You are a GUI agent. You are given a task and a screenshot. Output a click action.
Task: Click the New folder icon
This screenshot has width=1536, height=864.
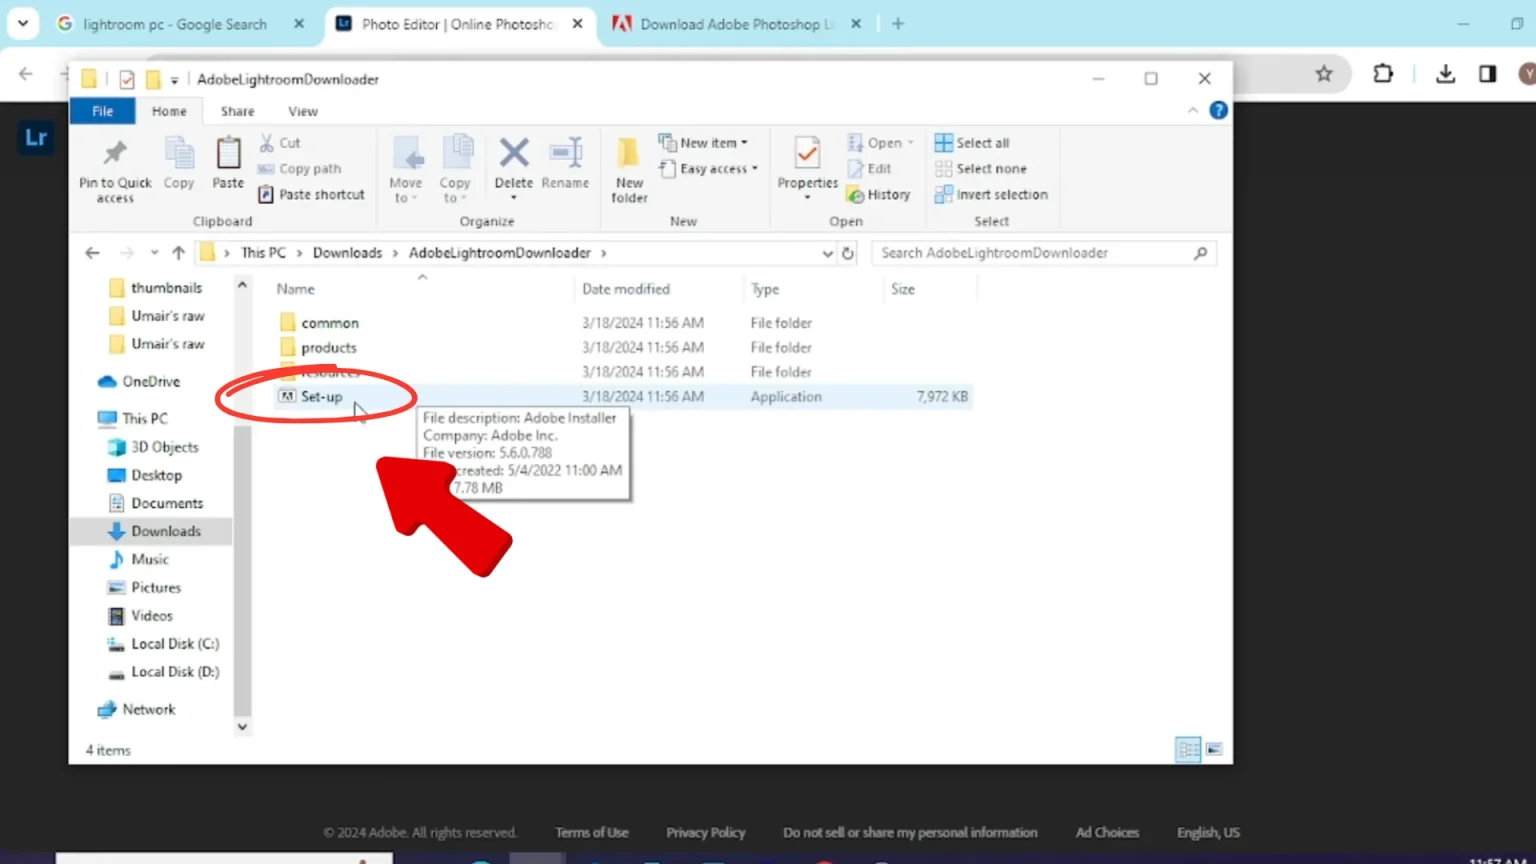[x=629, y=154]
